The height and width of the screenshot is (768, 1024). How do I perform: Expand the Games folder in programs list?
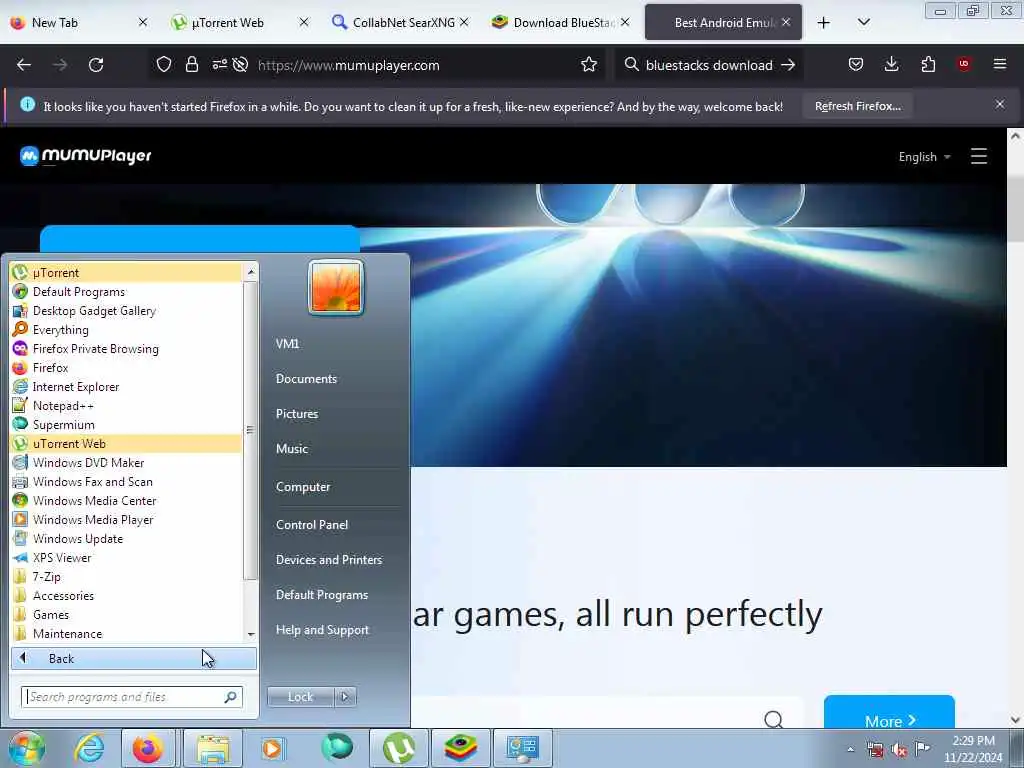pos(126,614)
